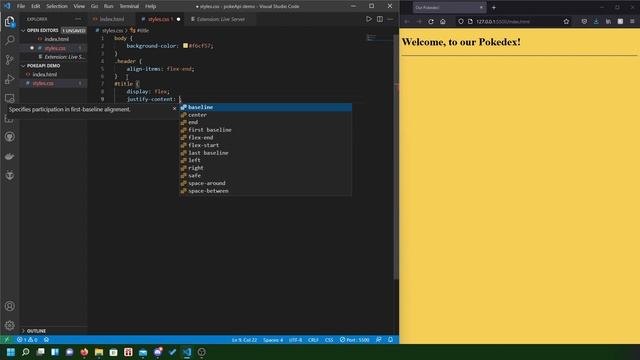Click Spaces: 4 indentation setting
Image resolution: width=640 pixels, height=360 pixels.
273,340
